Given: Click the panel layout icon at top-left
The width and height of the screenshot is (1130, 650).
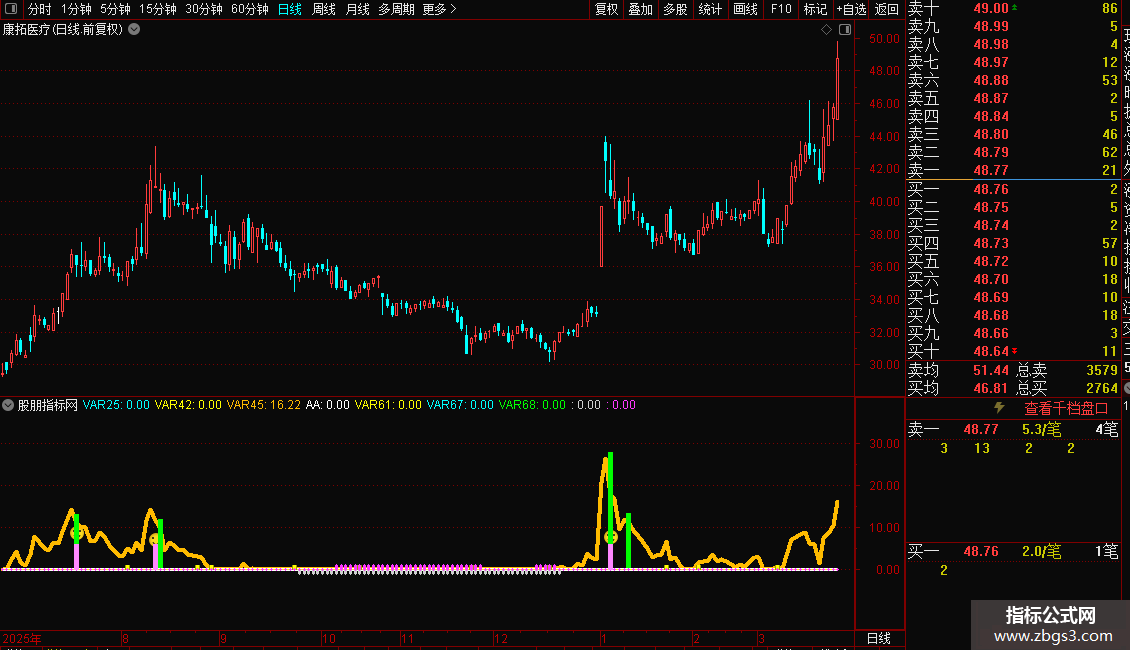Looking at the screenshot, I should coord(11,9).
